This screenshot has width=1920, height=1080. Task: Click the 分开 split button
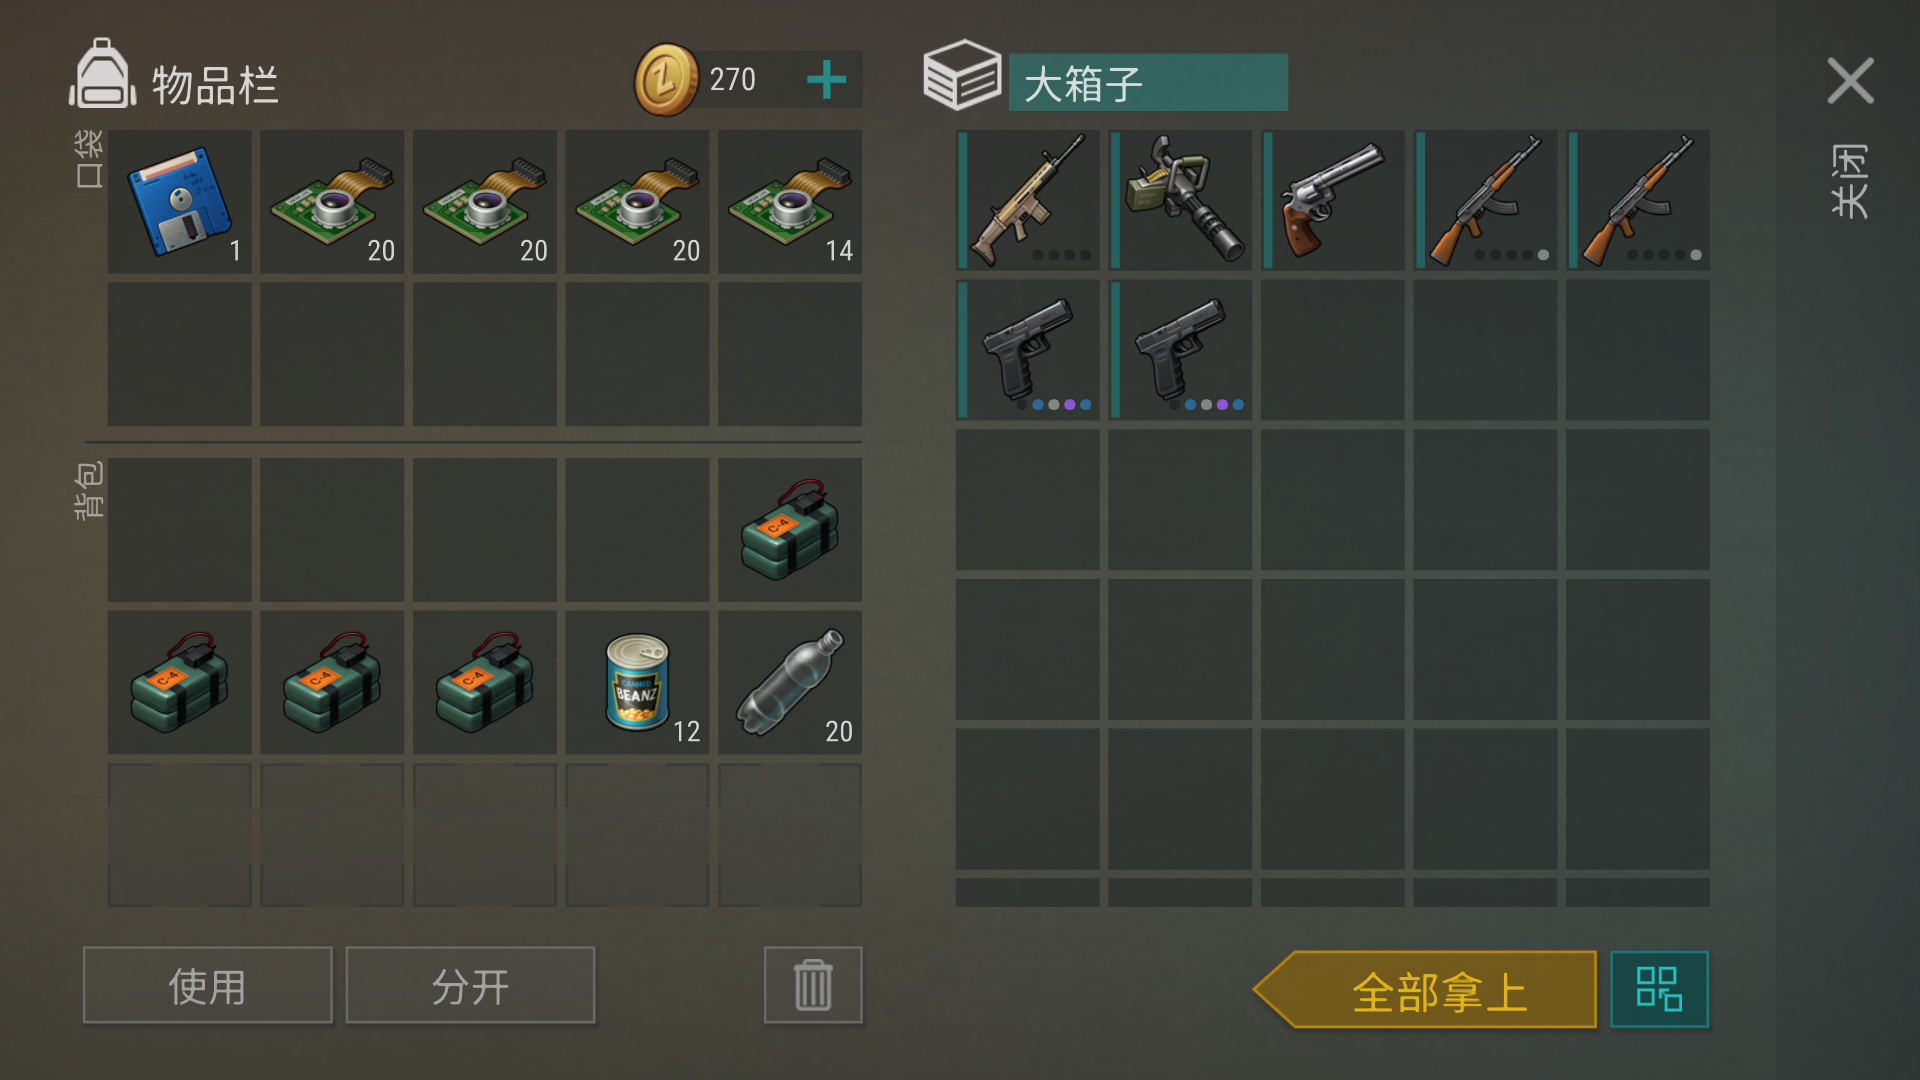[470, 986]
